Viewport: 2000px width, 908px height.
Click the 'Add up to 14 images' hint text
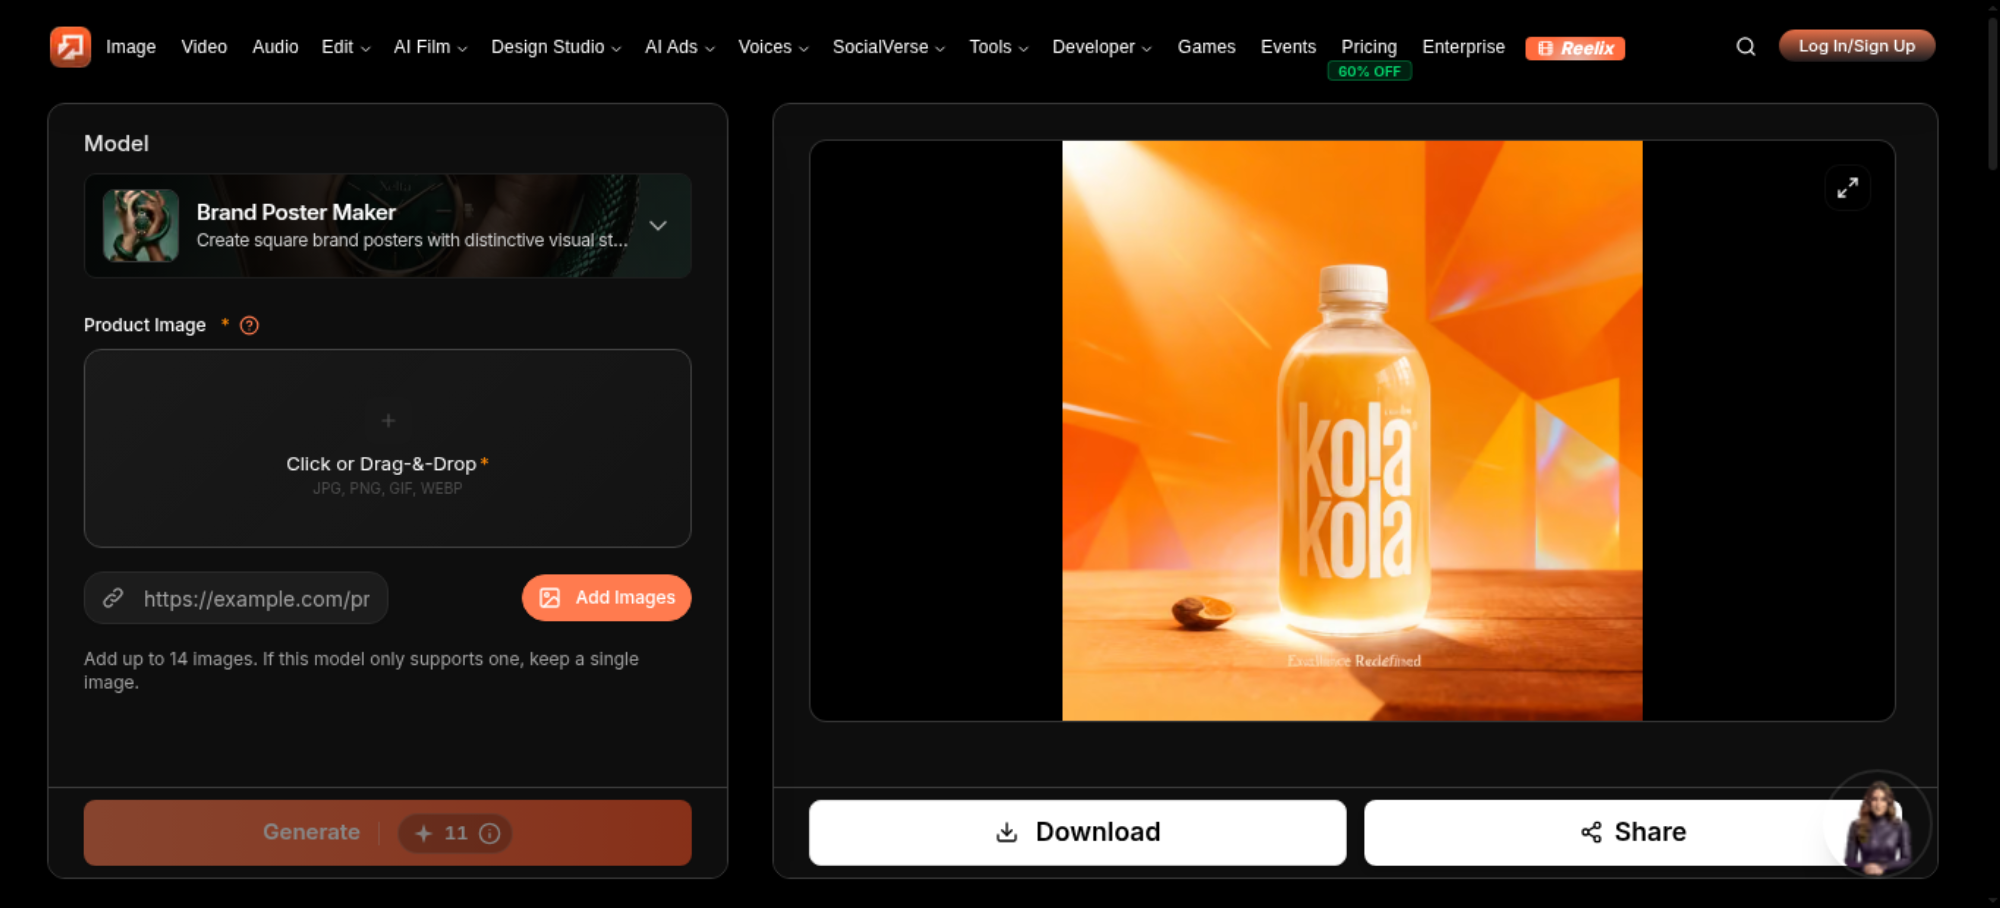(361, 671)
